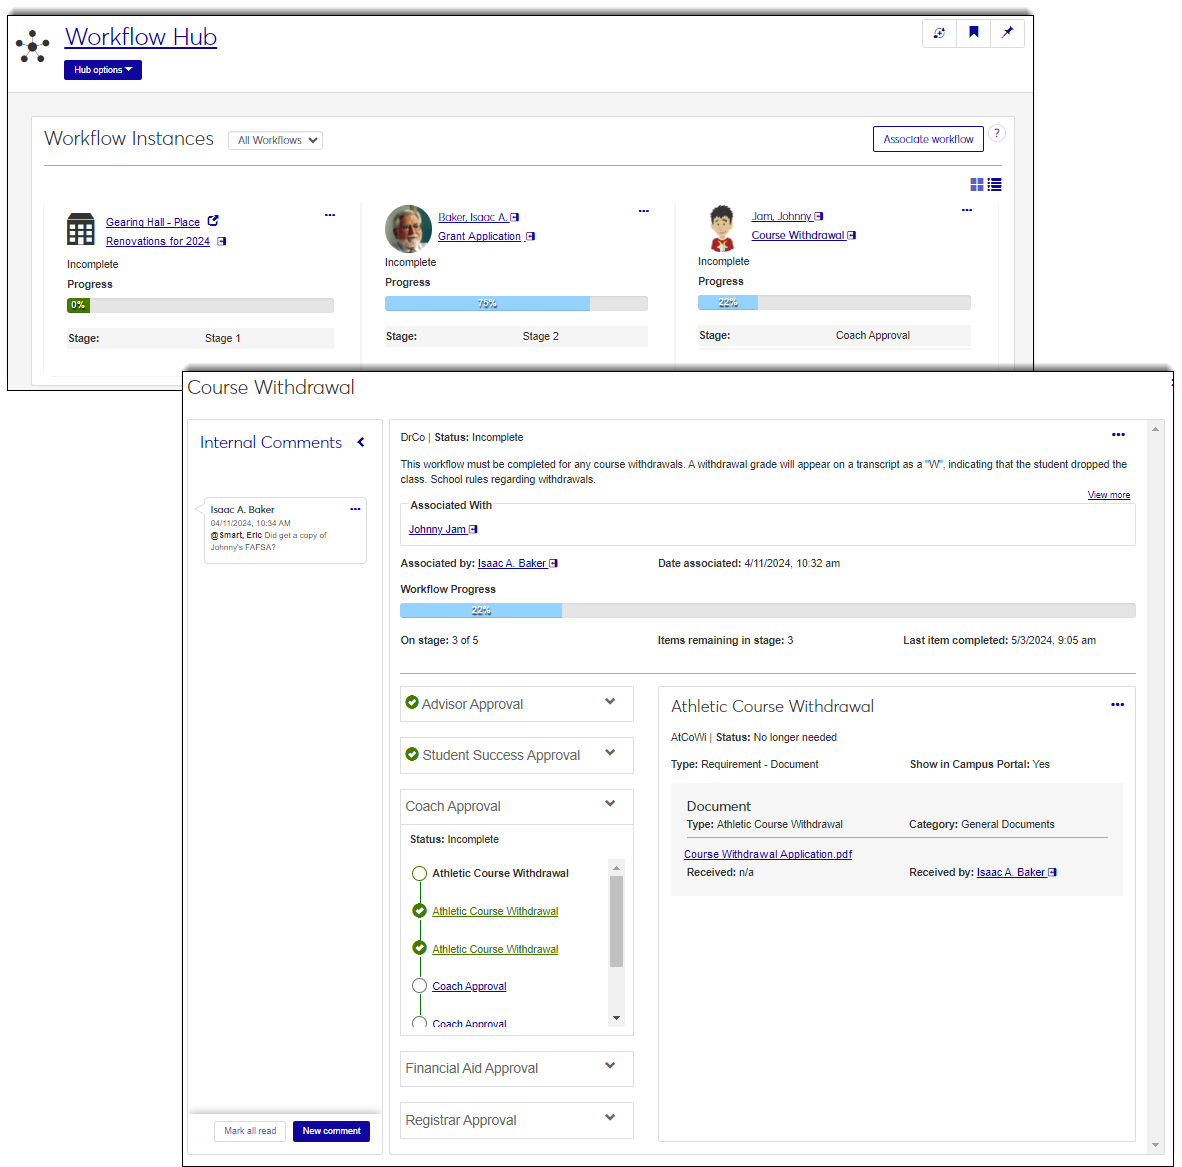This screenshot has height=1167, width=1182.
Task: Open help question mark icon
Action: click(x=997, y=134)
